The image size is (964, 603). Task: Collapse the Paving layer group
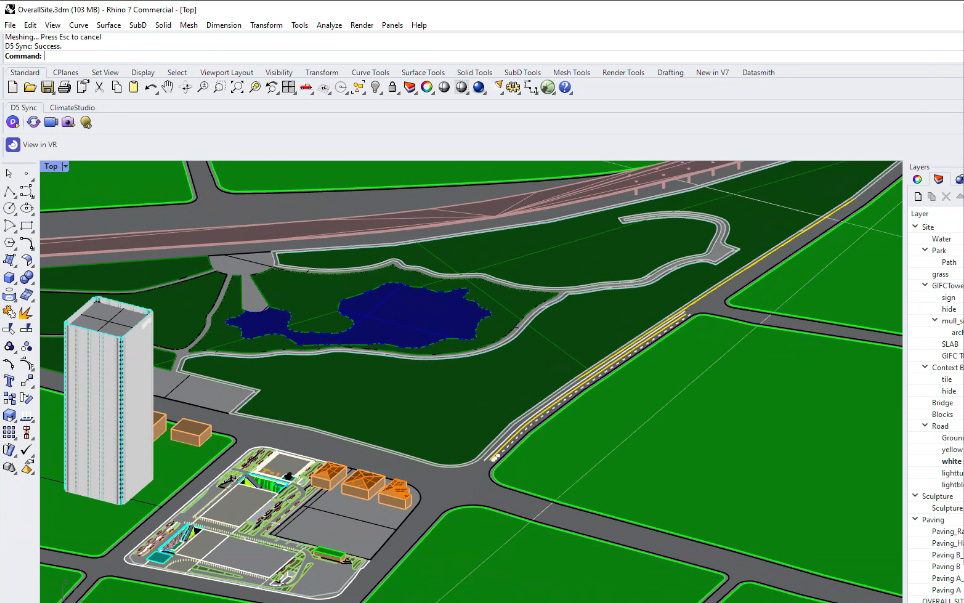(915, 520)
